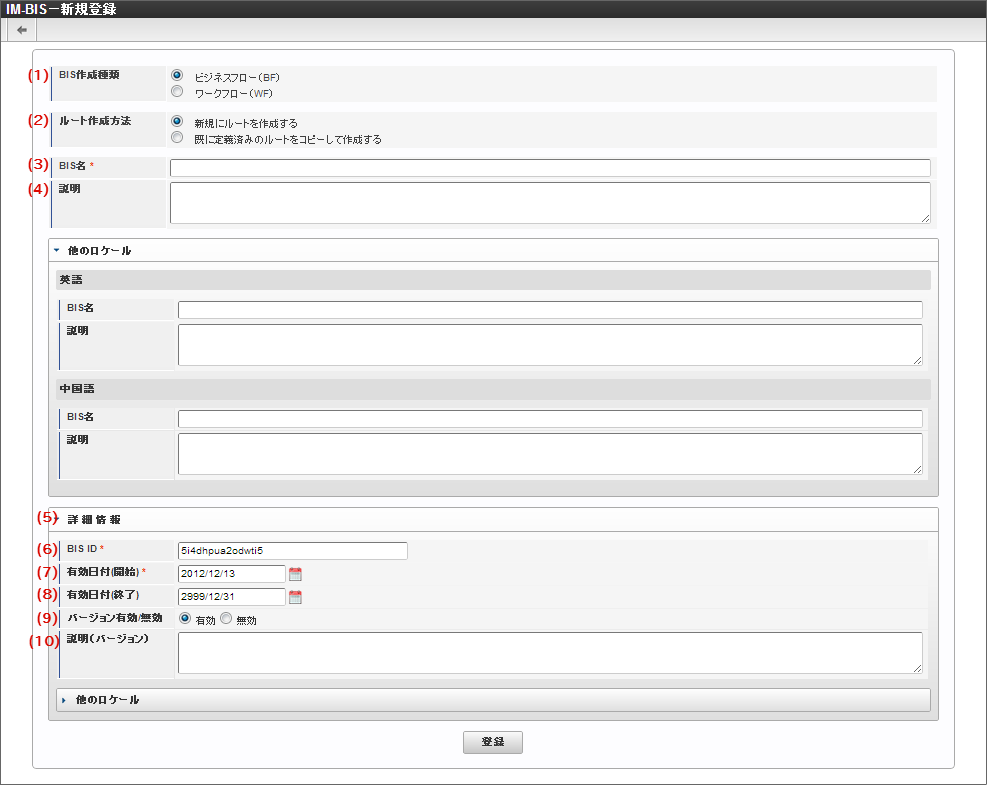Click the 有効日付(終了) date field
Image resolution: width=987 pixels, height=785 pixels.
[232, 596]
